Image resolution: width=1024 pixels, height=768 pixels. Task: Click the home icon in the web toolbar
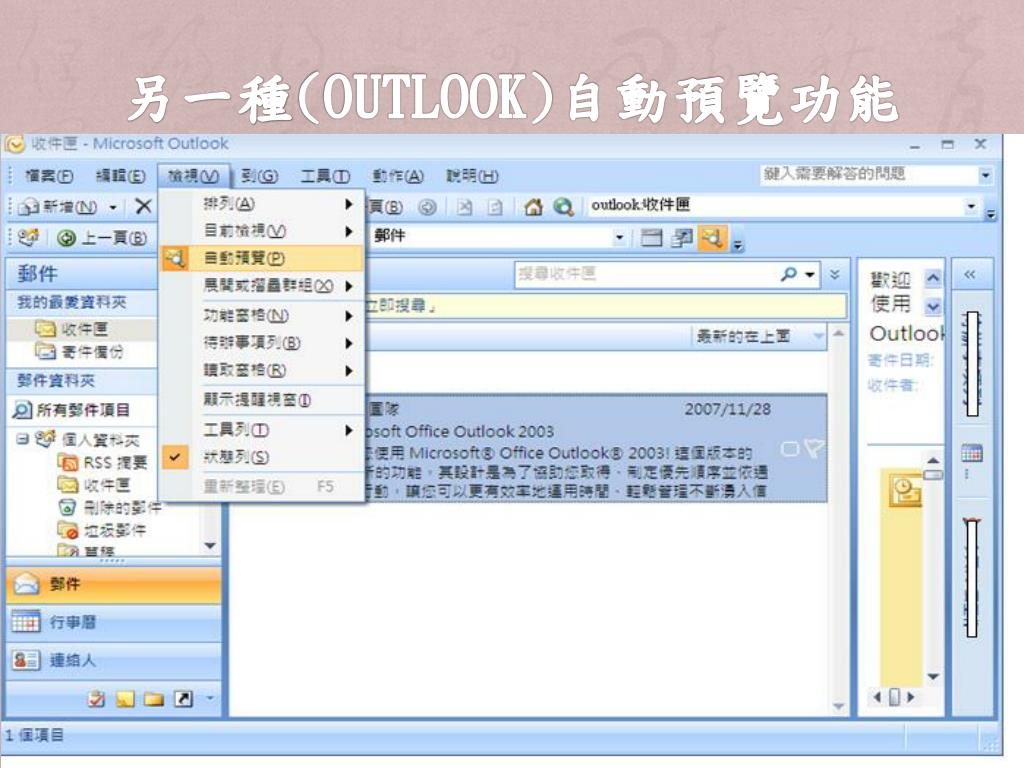pos(534,207)
